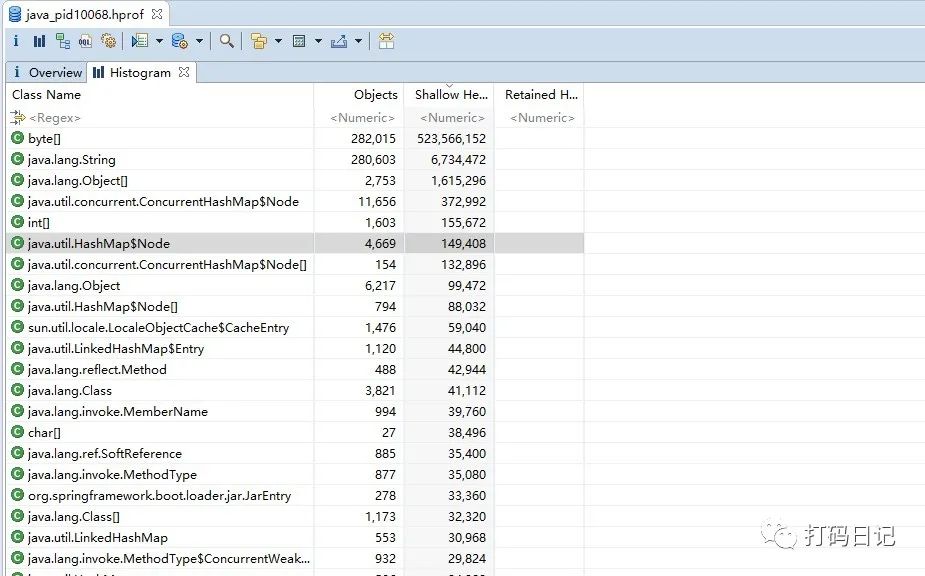Click the run reports toolbar icon
925x576 pixels.
(140, 41)
